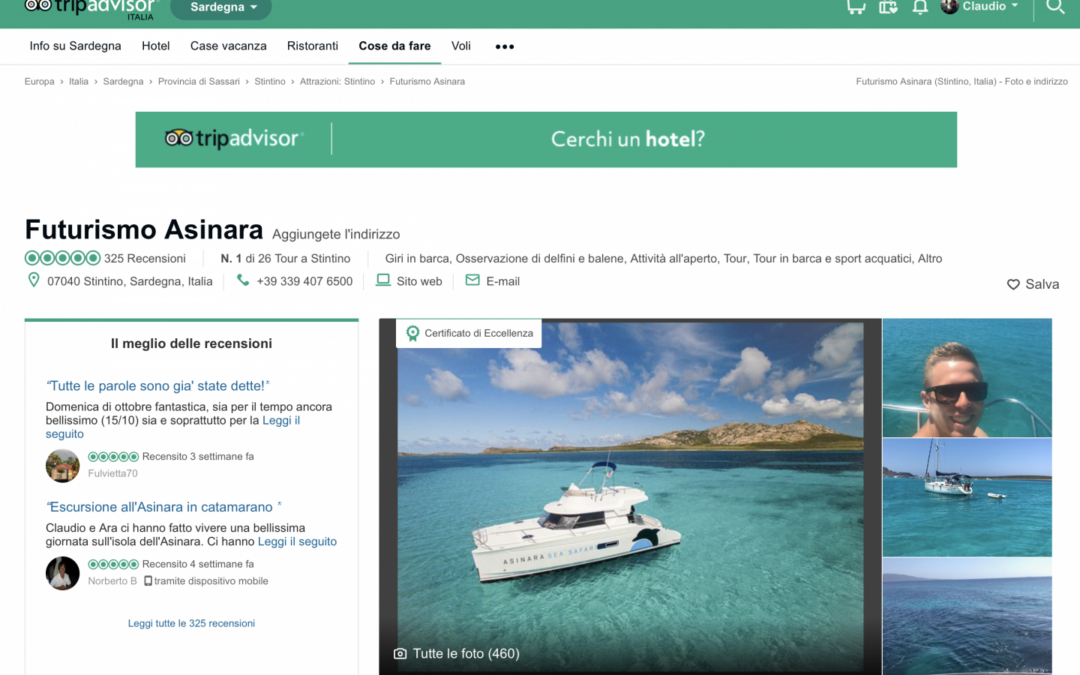Click the Norberto B username
1080x675 pixels.
point(112,581)
